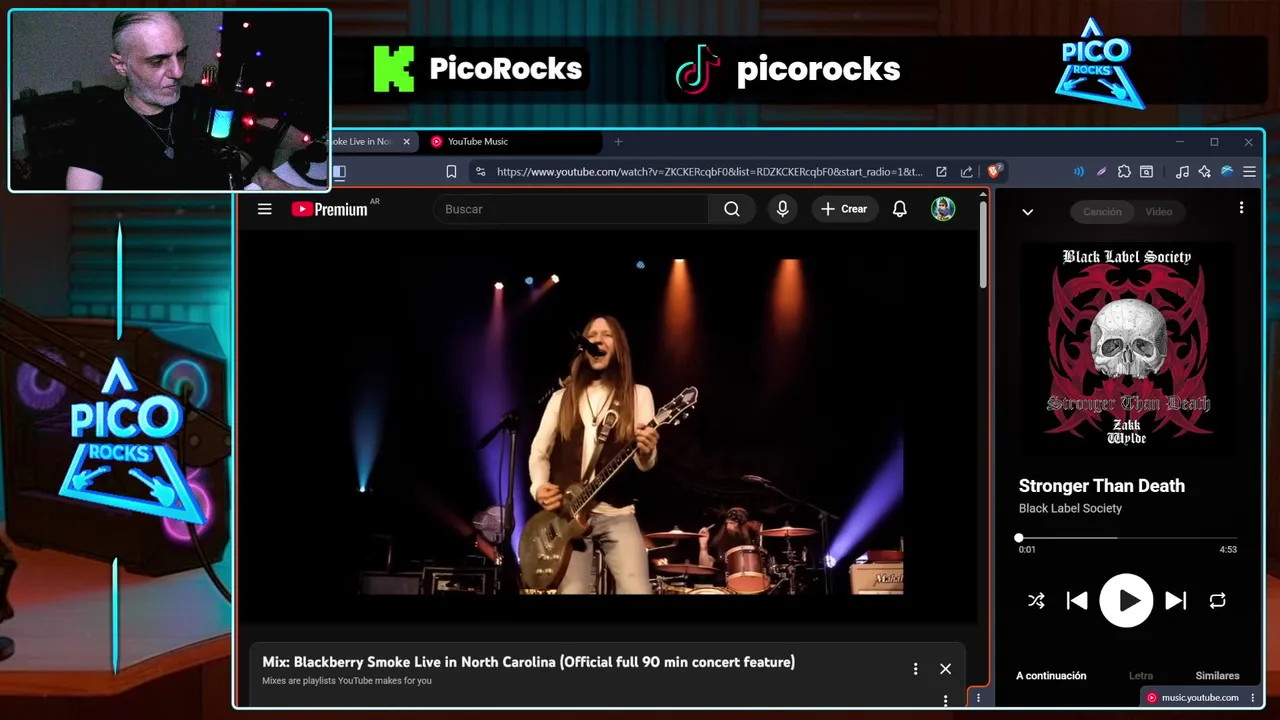Start voice search with microphone icon
This screenshot has height=720, width=1280.
(x=782, y=209)
